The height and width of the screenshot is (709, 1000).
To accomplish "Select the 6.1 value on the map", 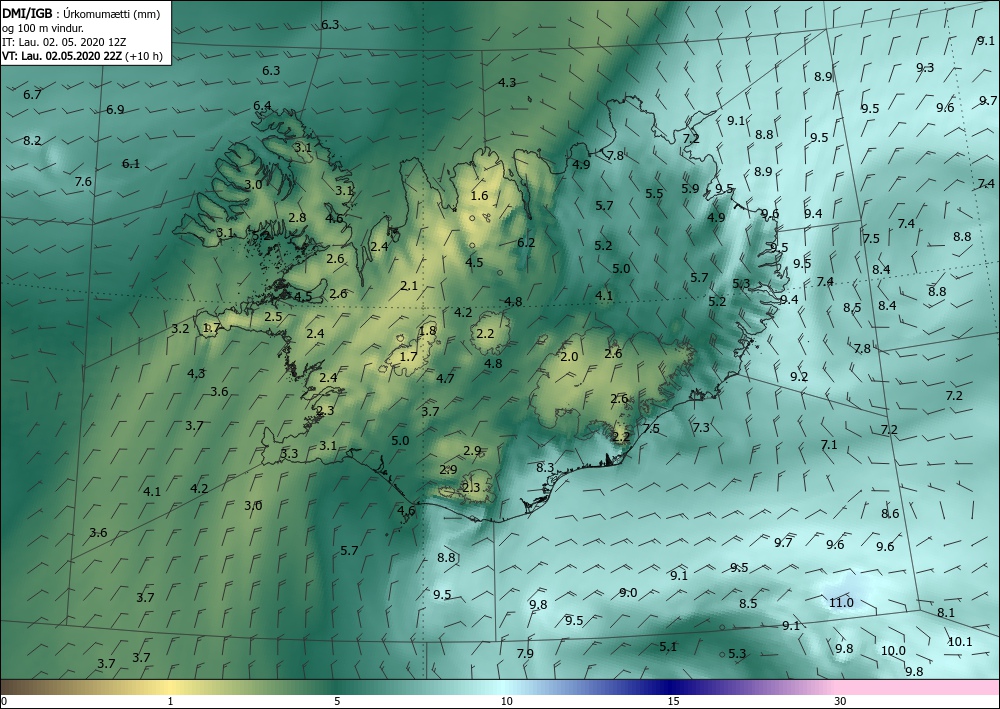I will click(131, 164).
